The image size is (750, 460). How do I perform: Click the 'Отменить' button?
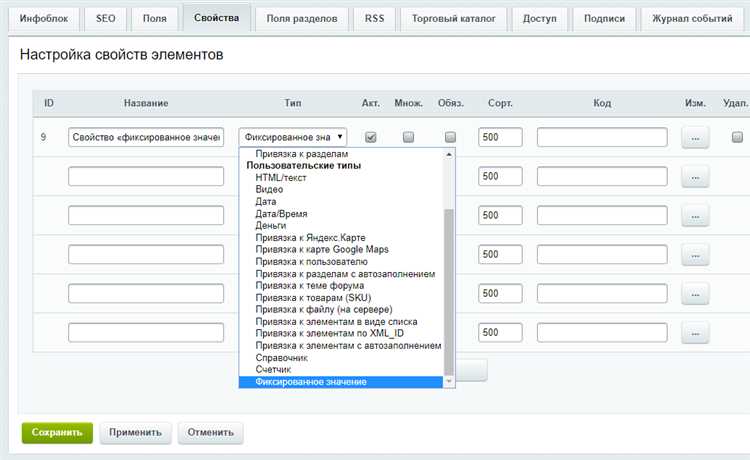click(210, 433)
